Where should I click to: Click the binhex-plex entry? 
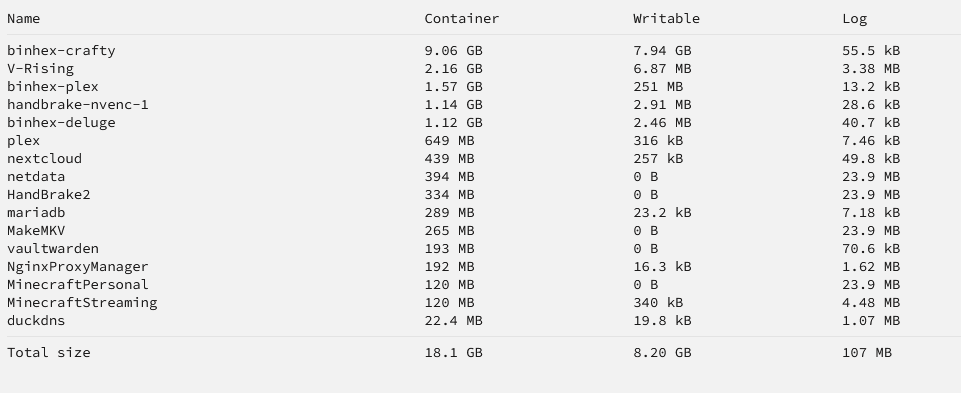53,86
